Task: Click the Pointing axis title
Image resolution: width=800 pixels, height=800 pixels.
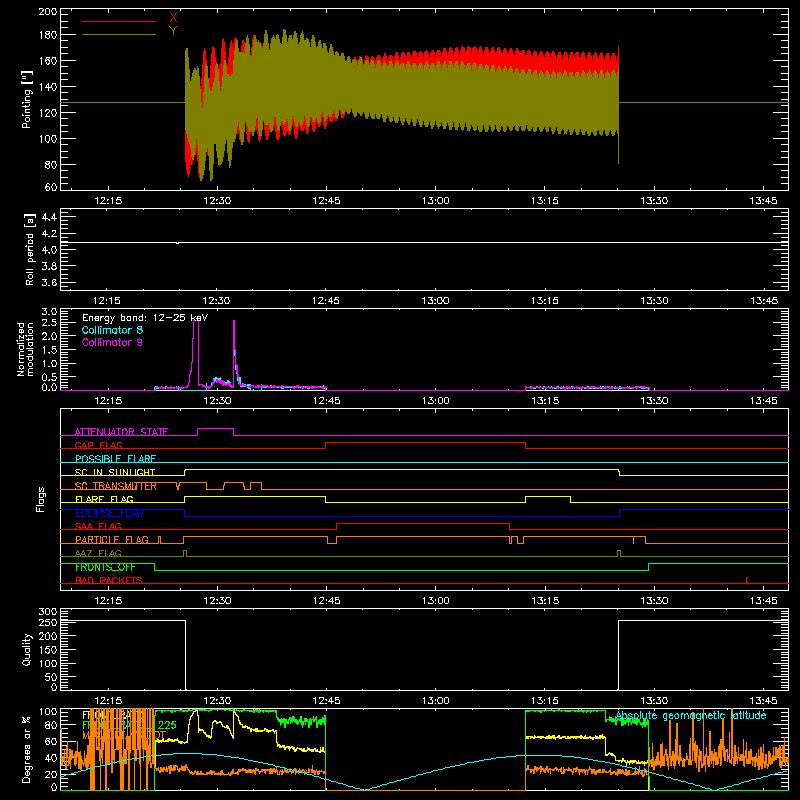Action: (27, 99)
